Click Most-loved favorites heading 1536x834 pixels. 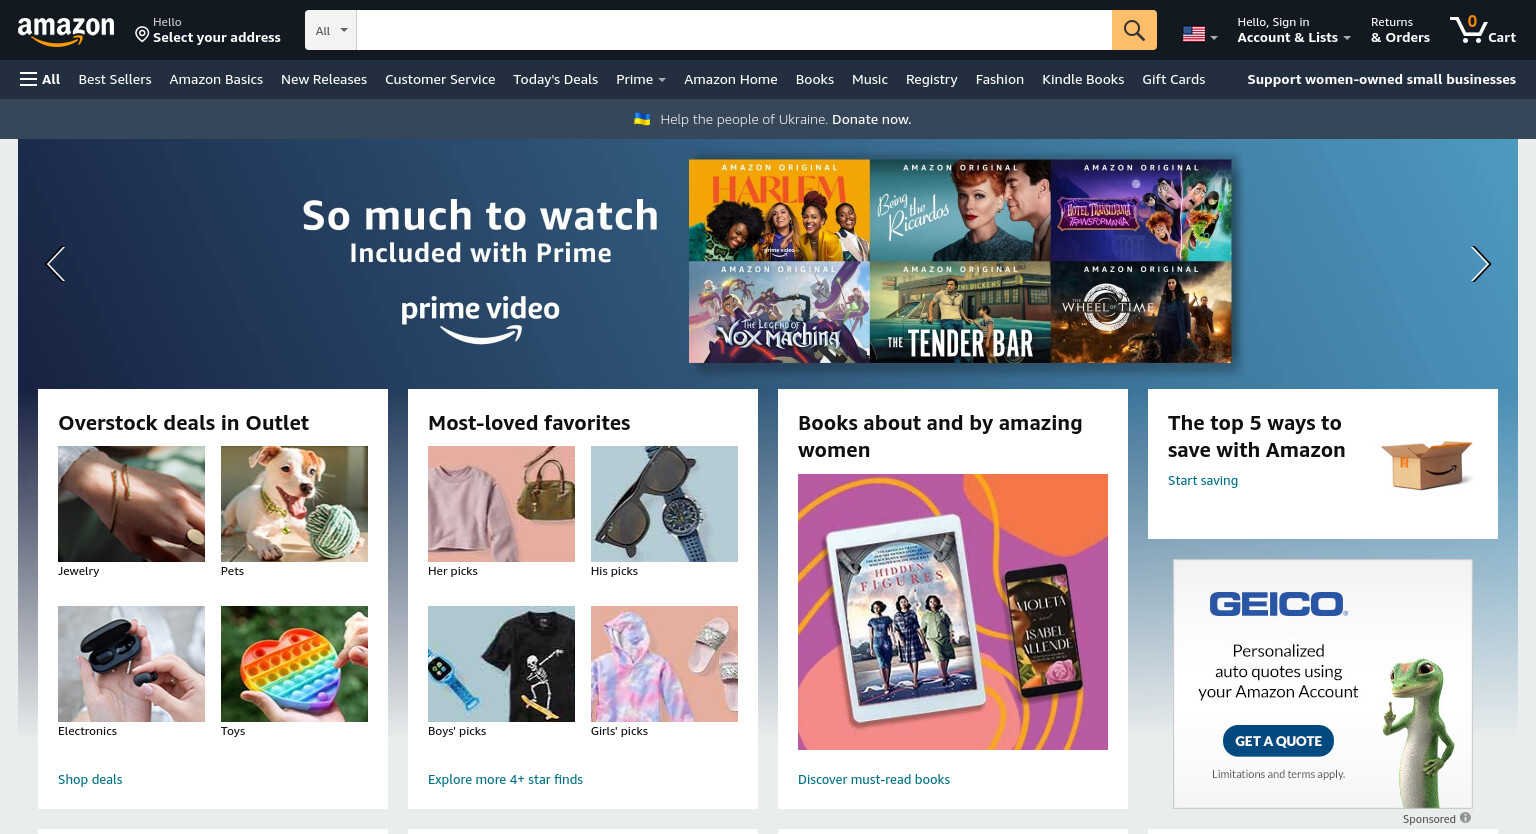click(529, 423)
